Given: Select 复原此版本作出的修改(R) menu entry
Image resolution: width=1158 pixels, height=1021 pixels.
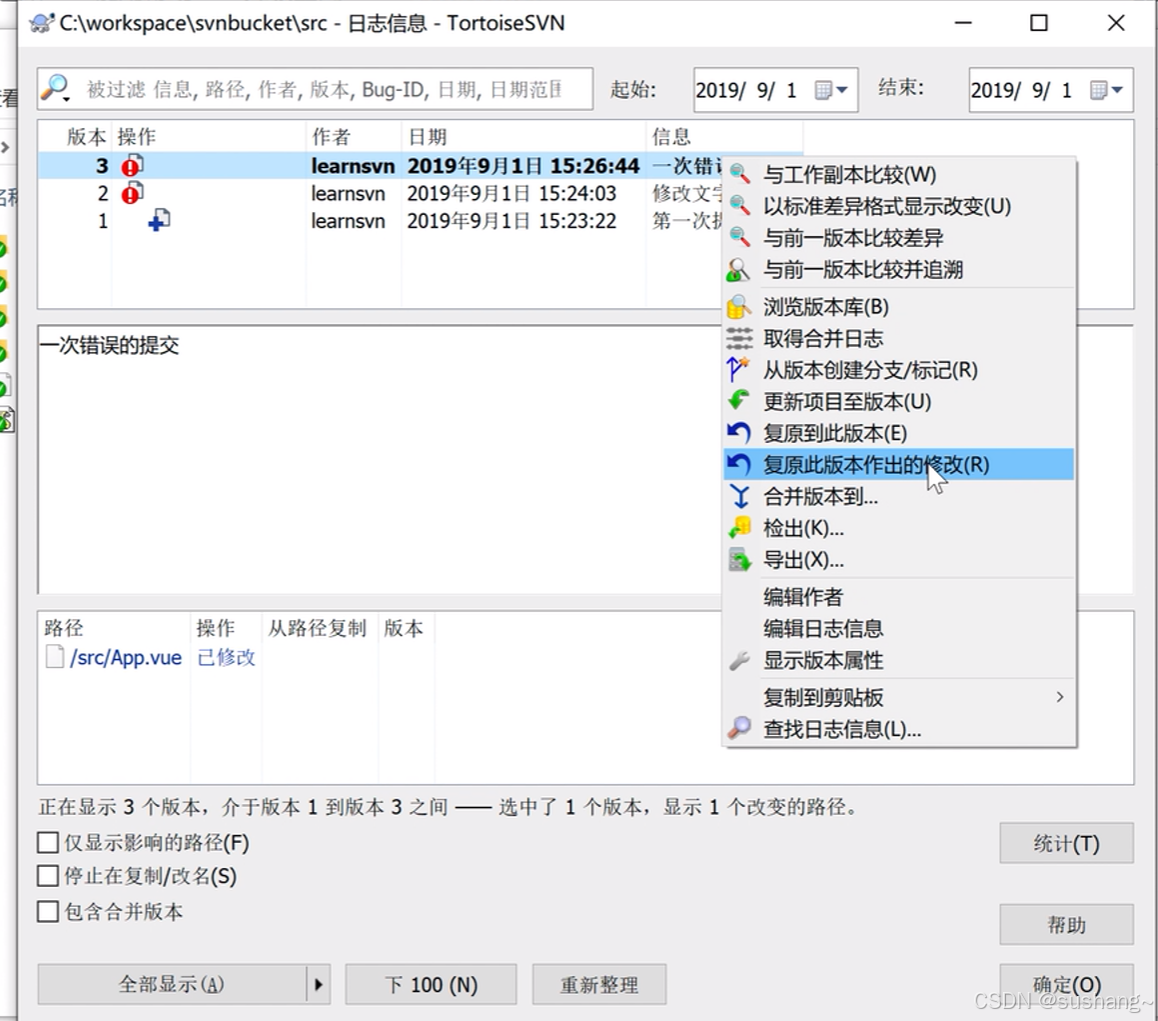Looking at the screenshot, I should (x=900, y=465).
